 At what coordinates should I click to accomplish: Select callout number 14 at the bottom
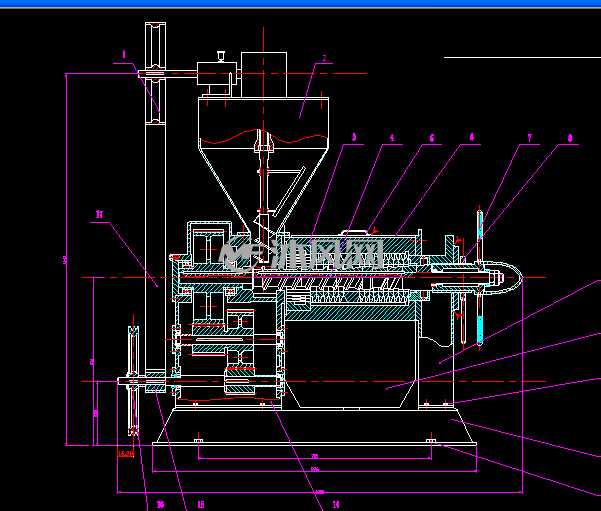pos(336,504)
